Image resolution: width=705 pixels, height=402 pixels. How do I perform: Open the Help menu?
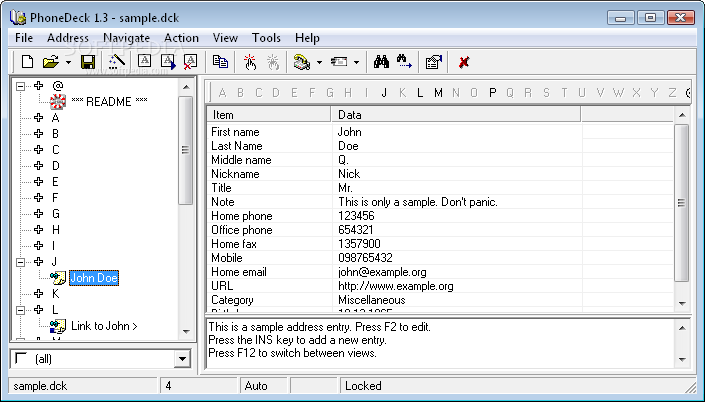(307, 38)
